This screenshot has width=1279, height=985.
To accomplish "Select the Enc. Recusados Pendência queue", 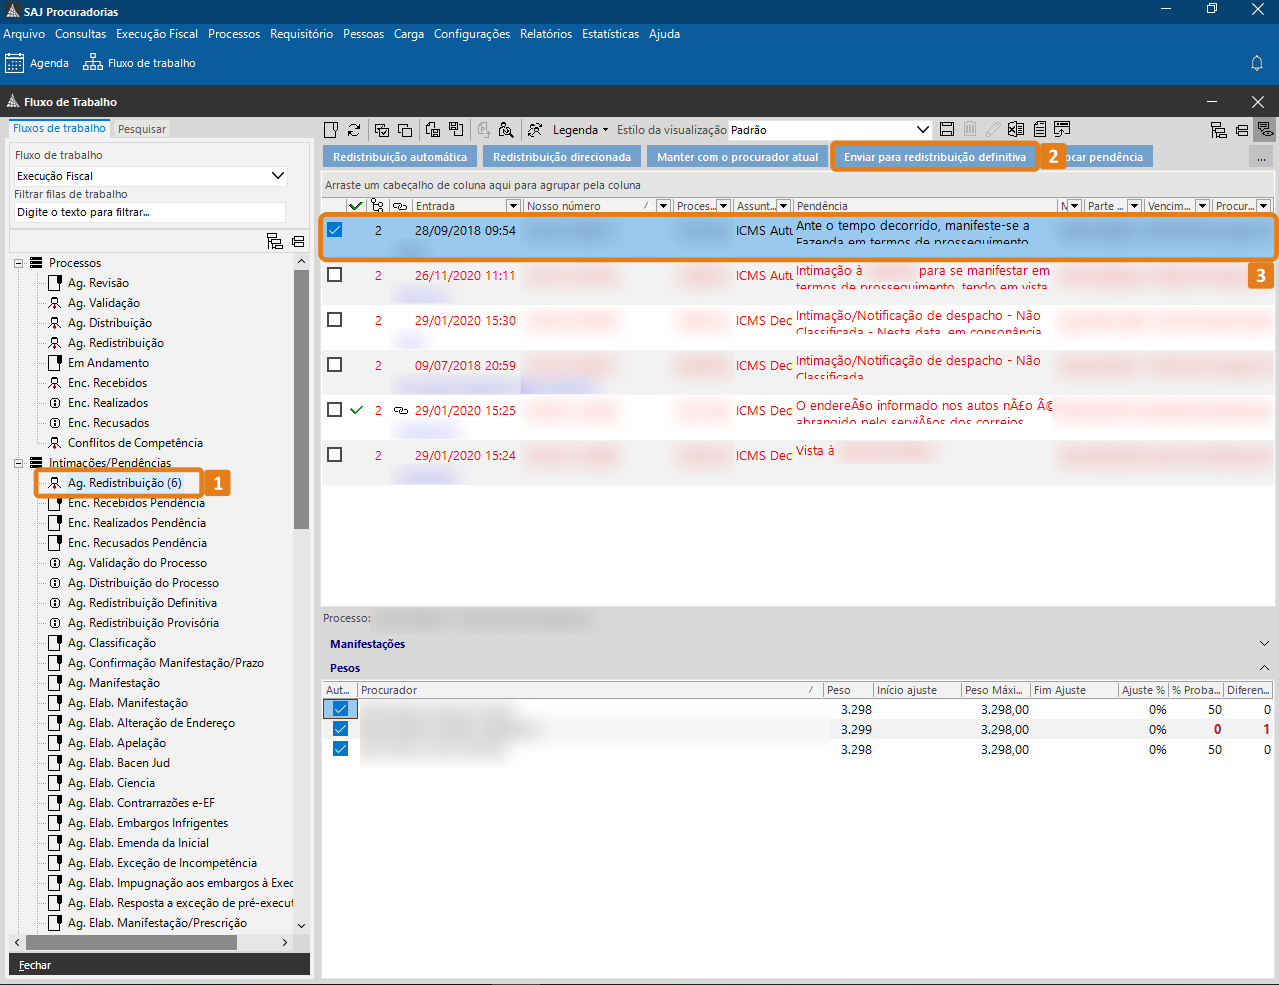I will click(x=137, y=543).
